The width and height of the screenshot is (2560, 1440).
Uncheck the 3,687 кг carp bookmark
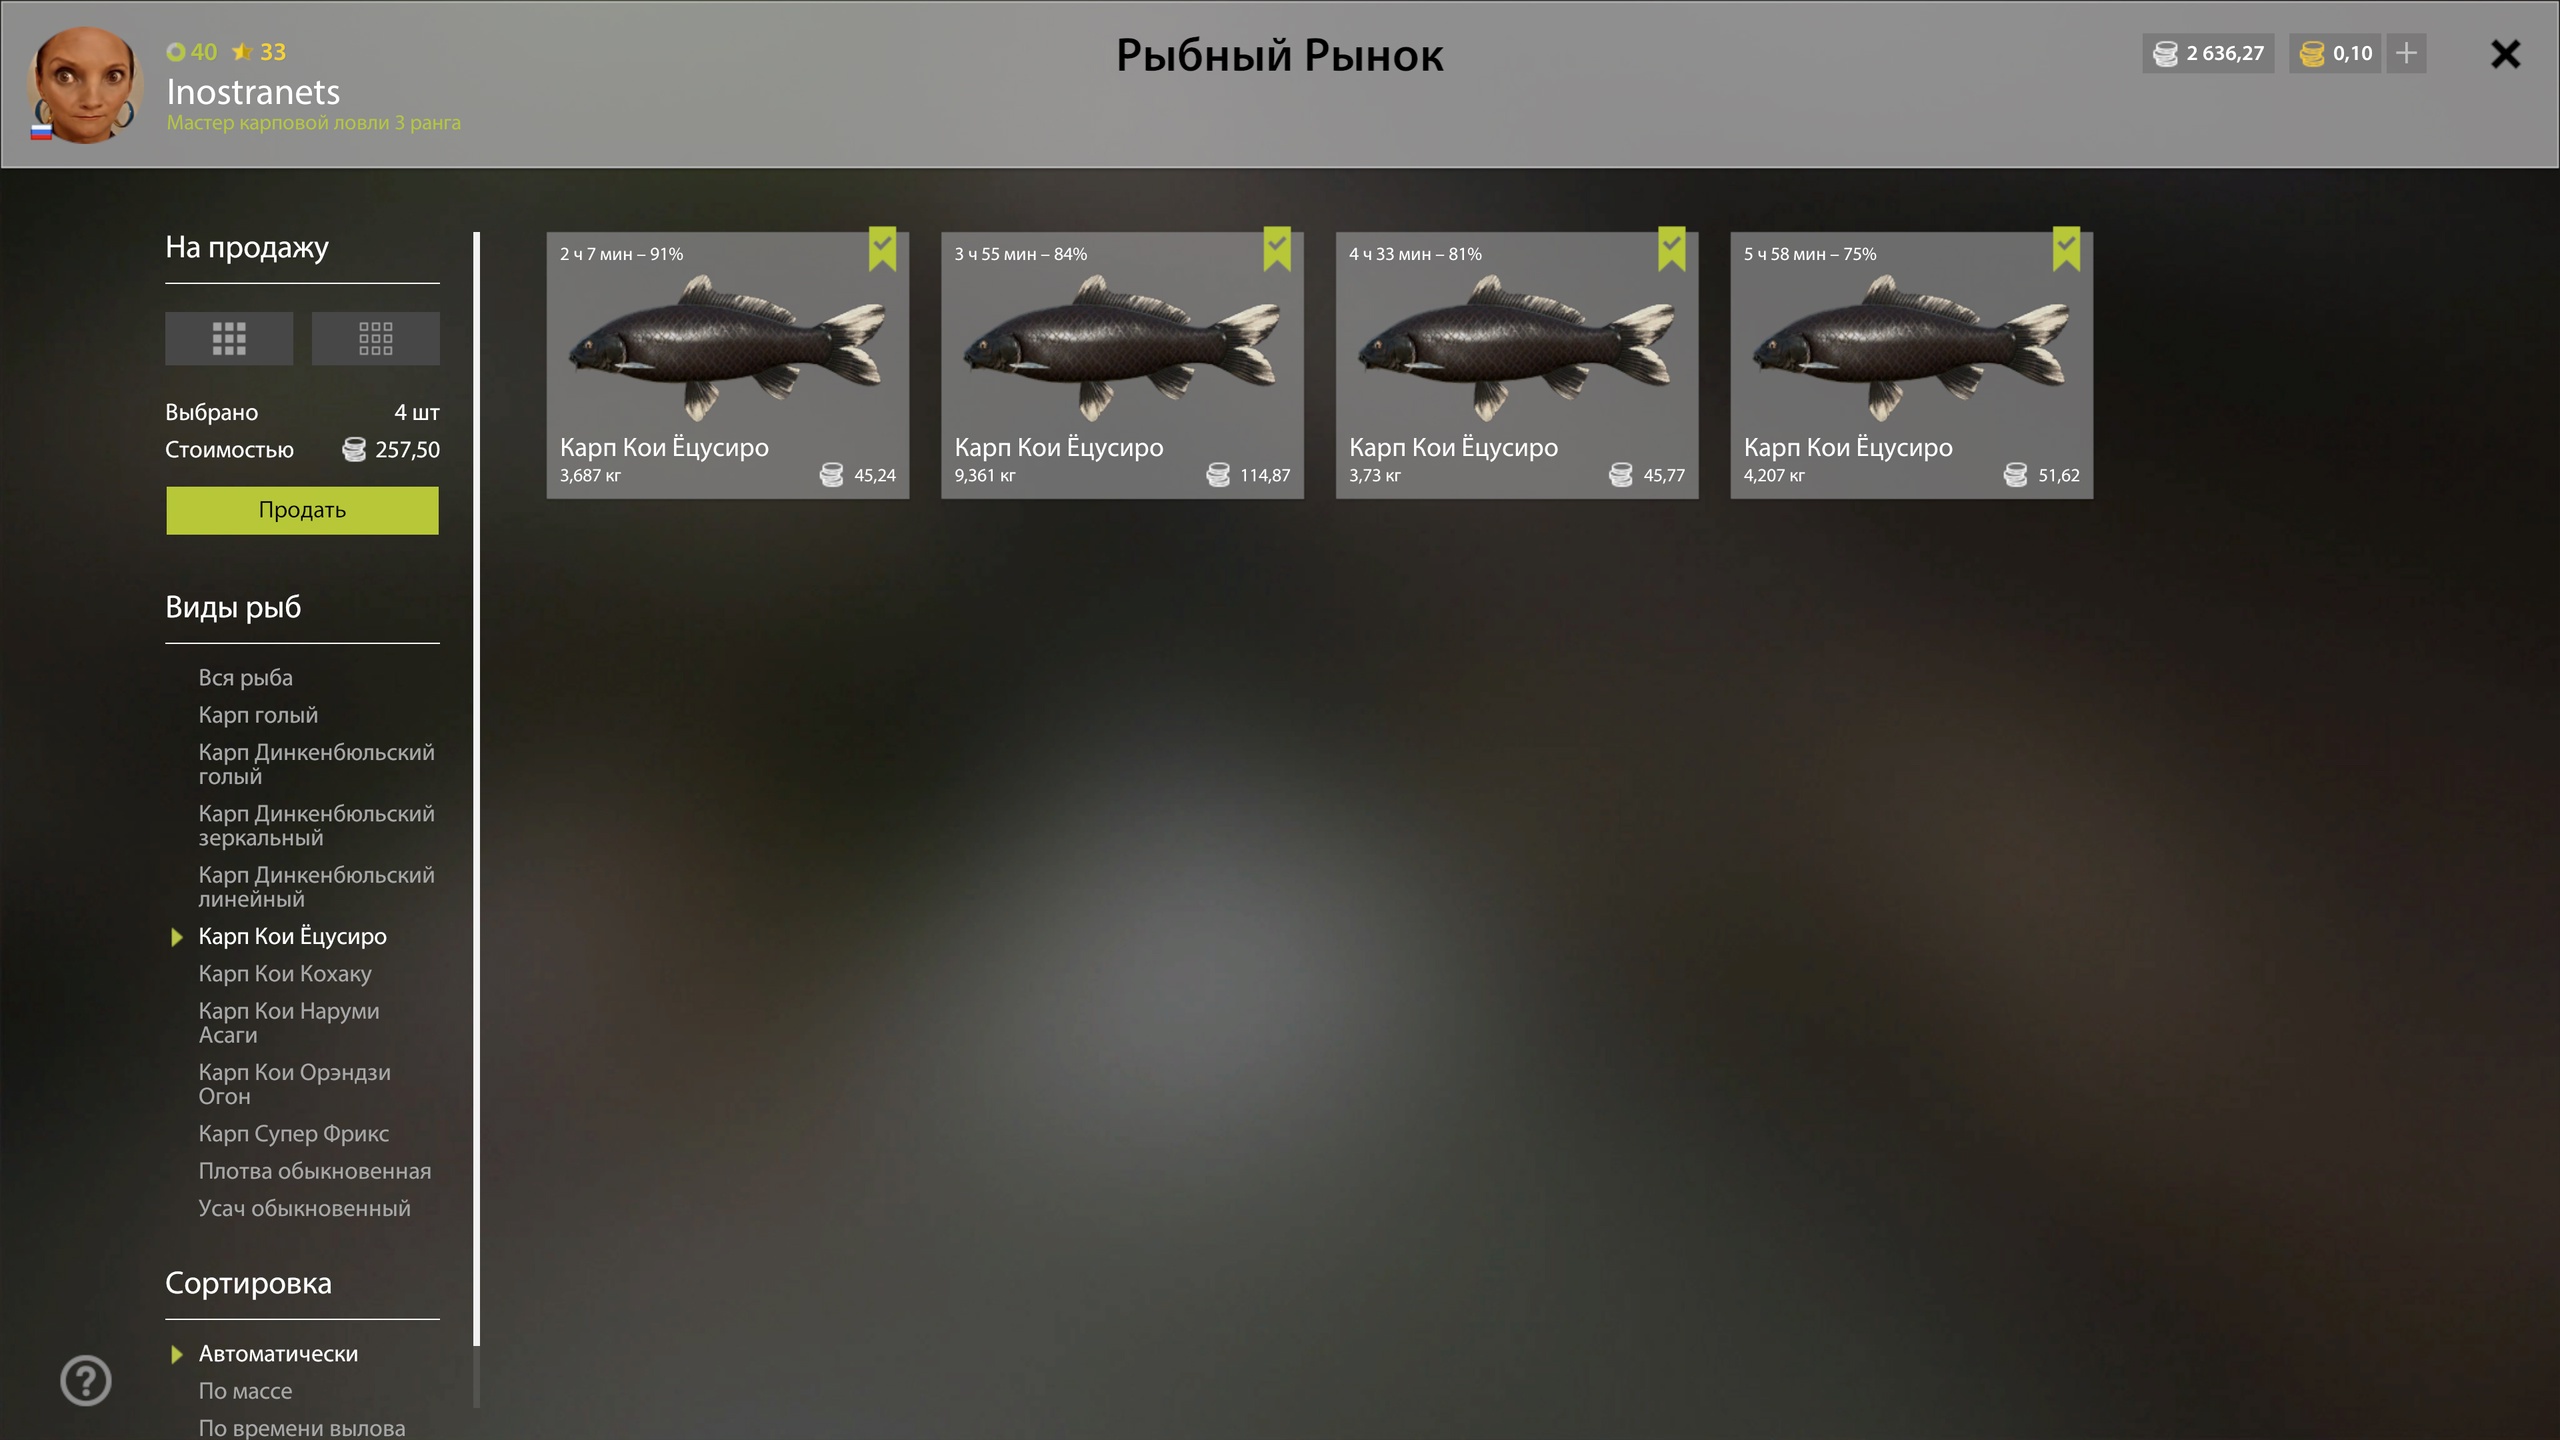[882, 249]
